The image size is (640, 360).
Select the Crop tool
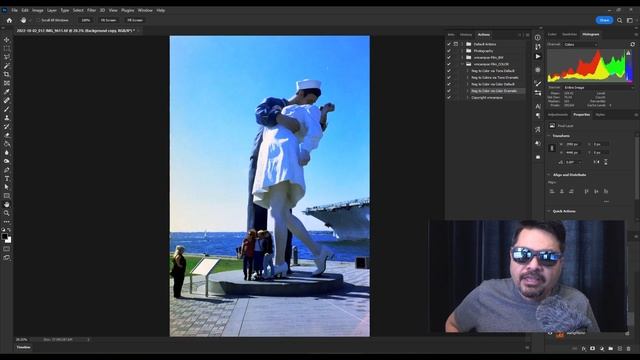click(7, 74)
